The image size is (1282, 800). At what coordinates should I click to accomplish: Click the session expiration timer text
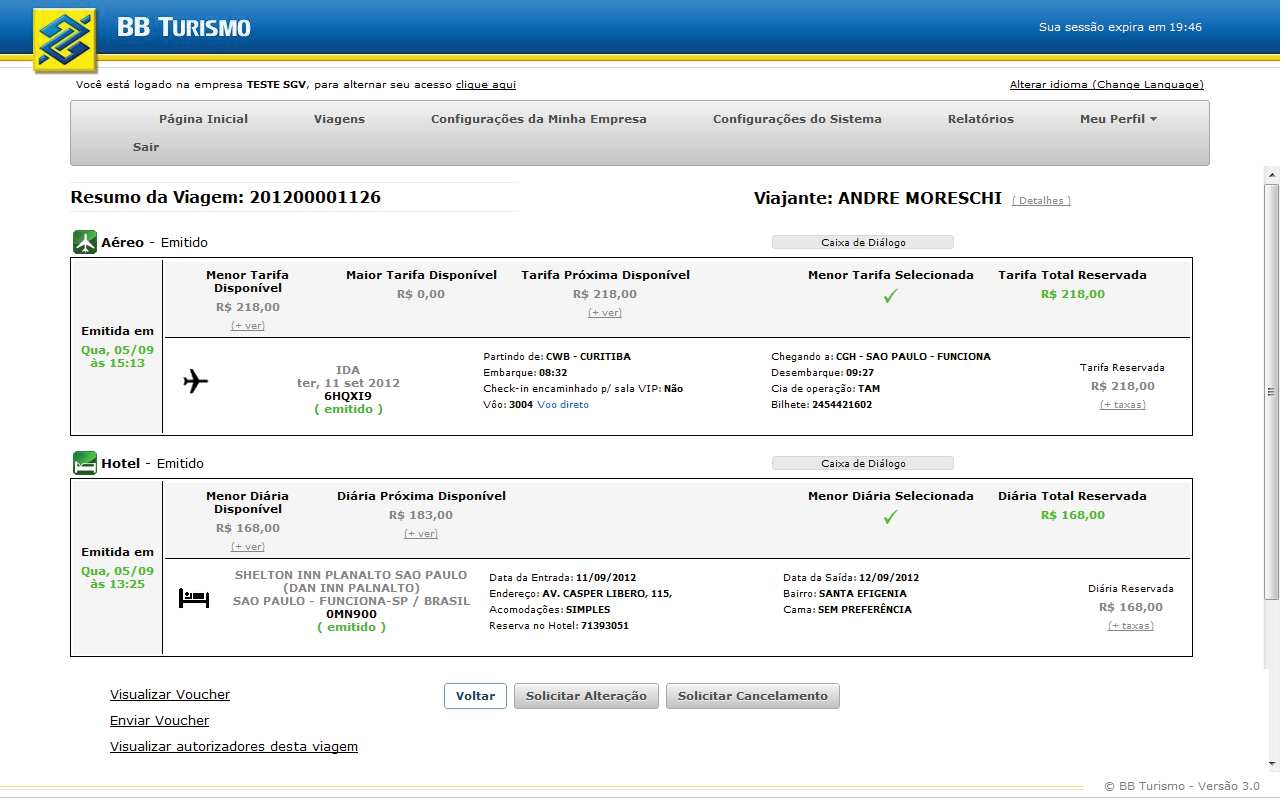[x=1120, y=27]
